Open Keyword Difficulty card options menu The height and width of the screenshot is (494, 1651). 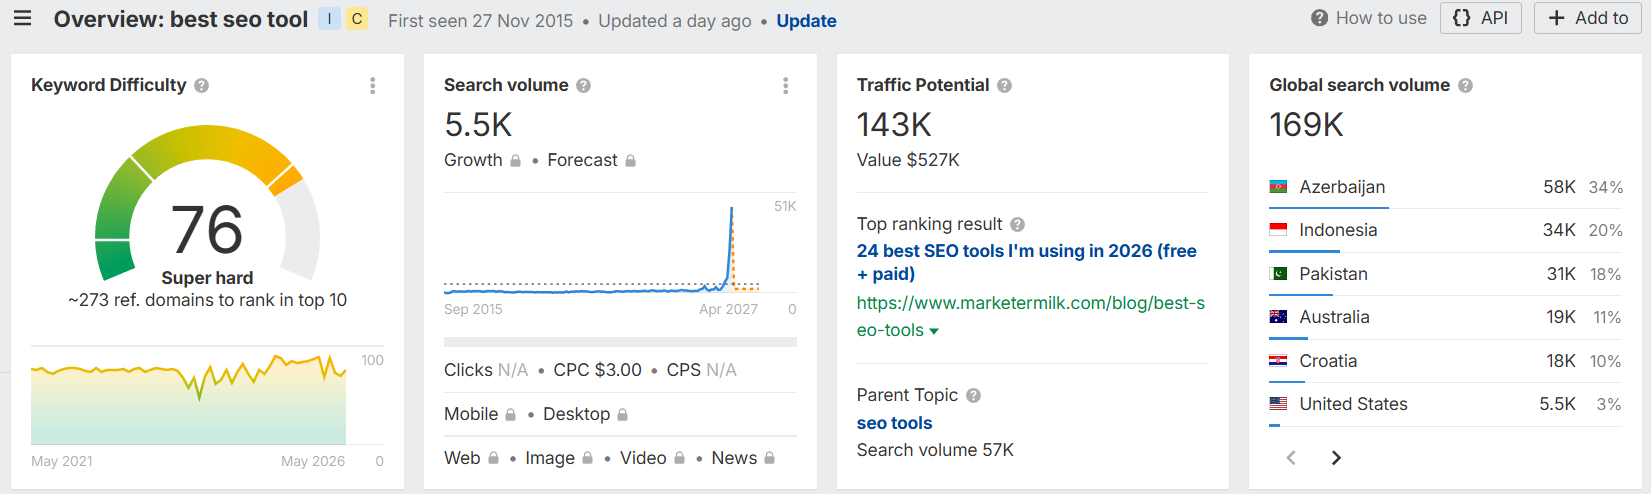click(x=373, y=86)
